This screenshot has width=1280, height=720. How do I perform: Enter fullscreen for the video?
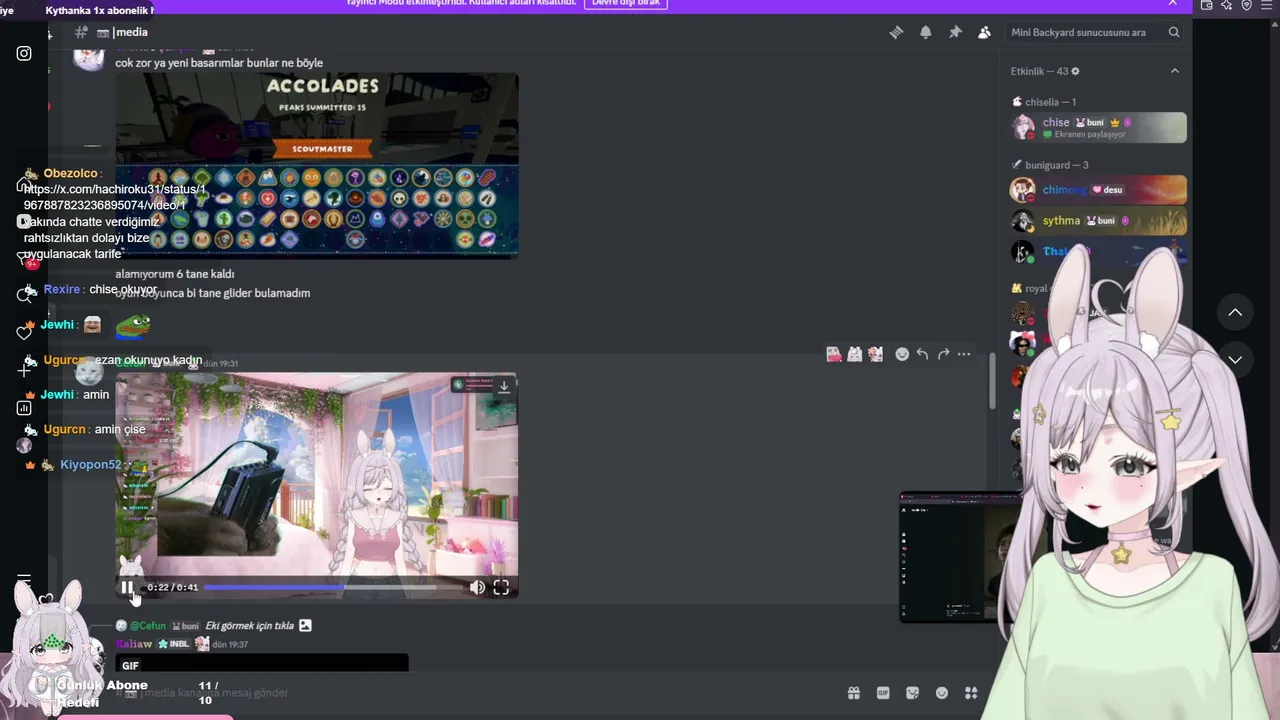pyautogui.click(x=501, y=588)
